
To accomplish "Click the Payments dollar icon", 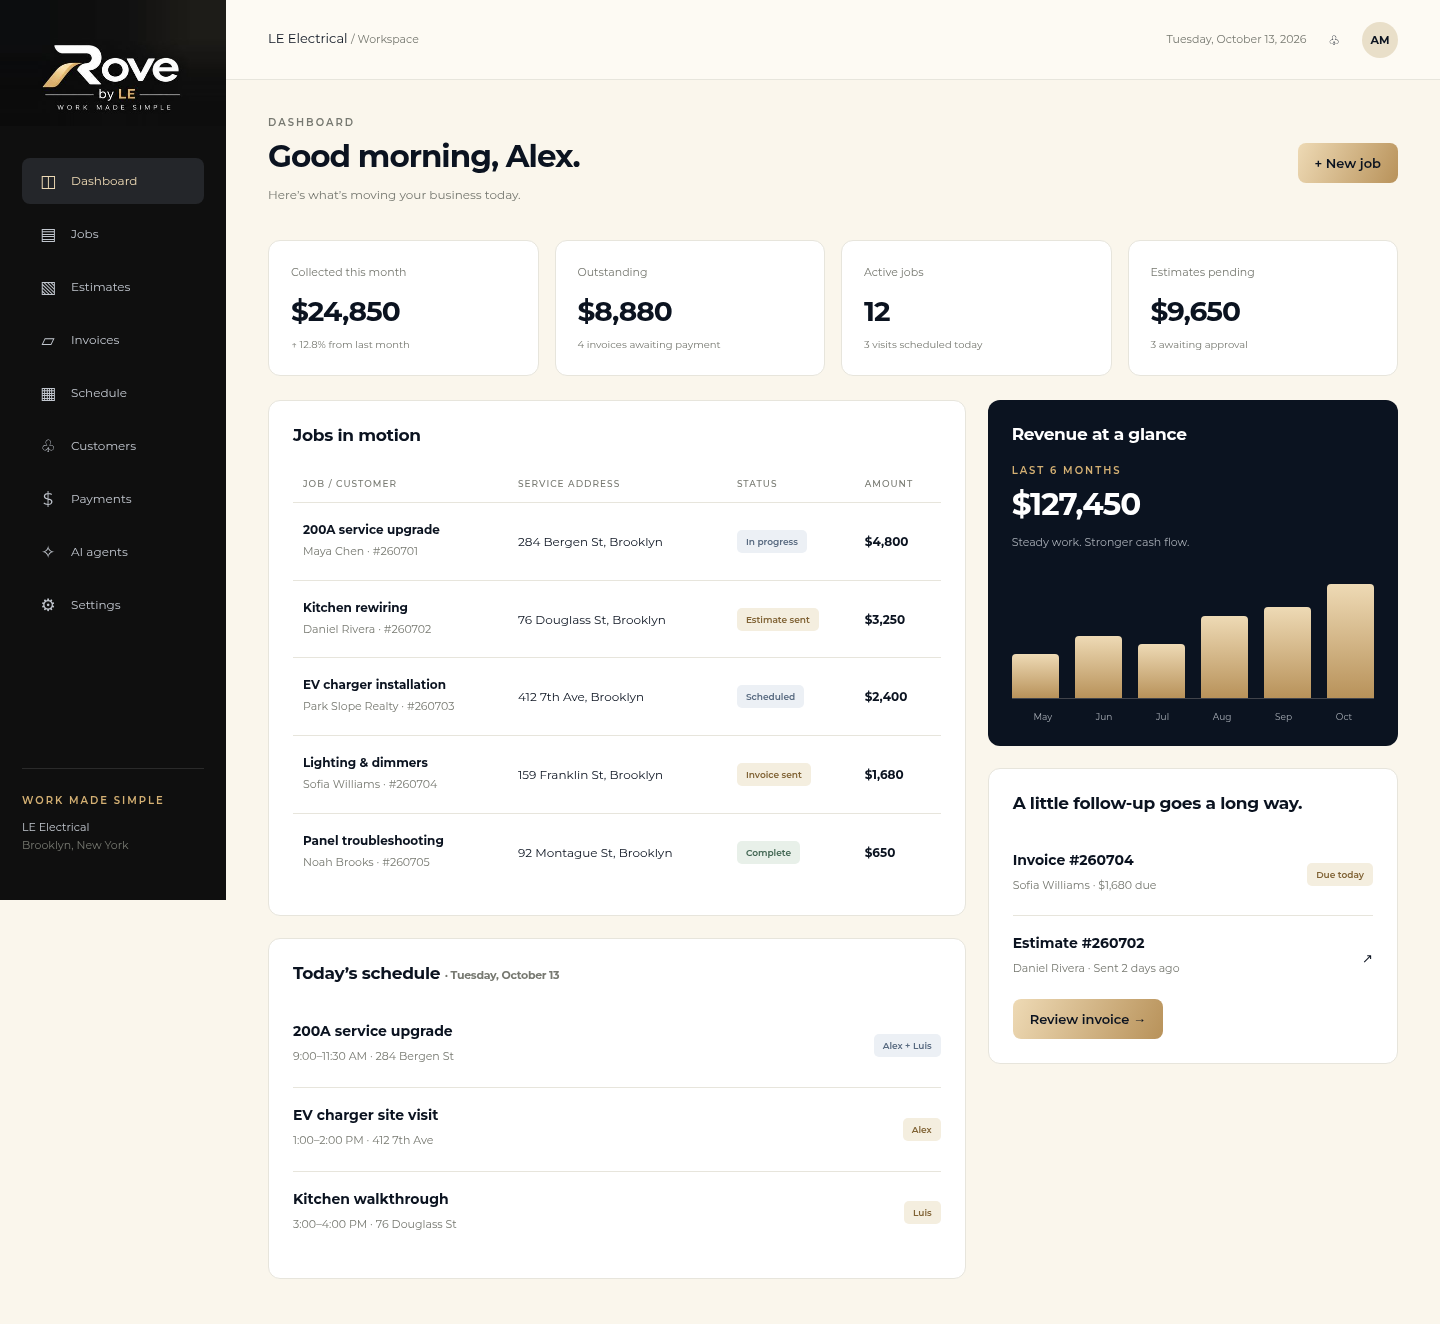I will [x=48, y=499].
